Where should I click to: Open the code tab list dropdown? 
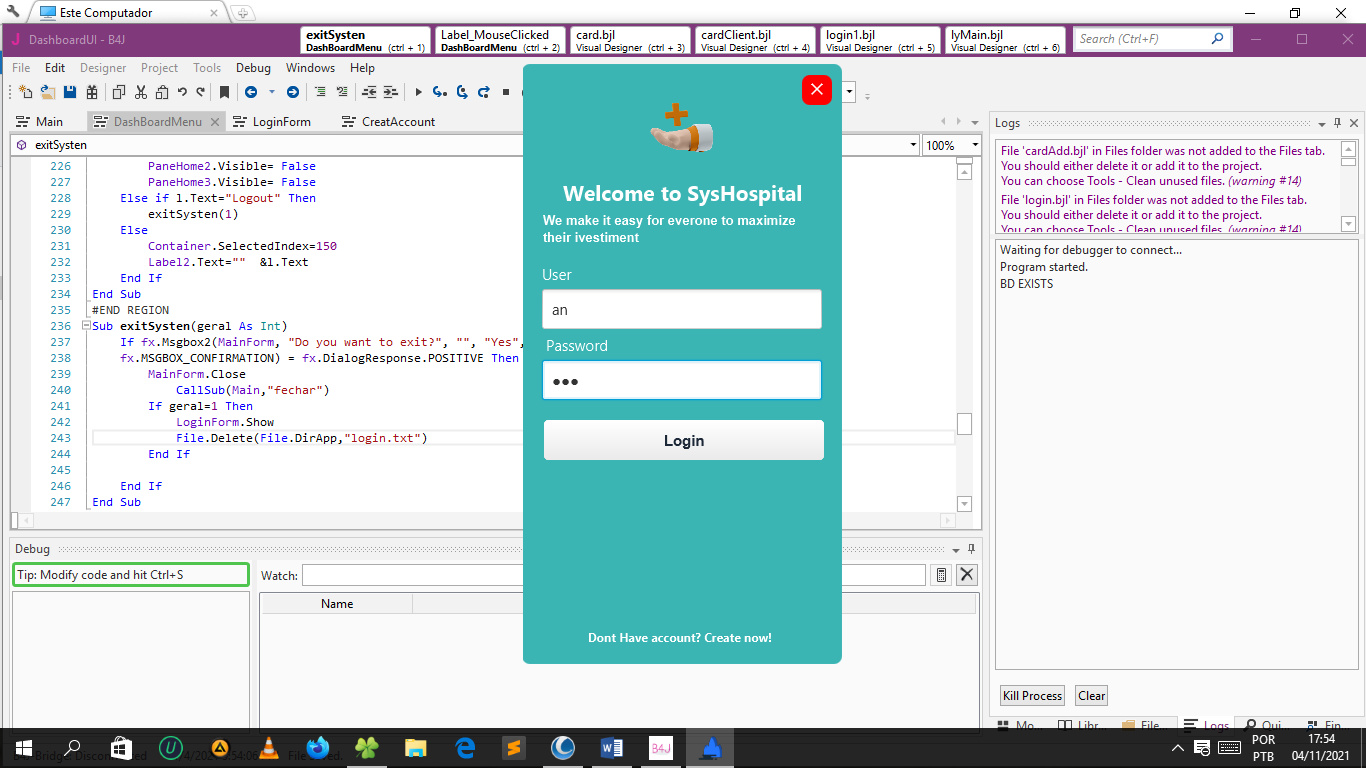[x=973, y=121]
